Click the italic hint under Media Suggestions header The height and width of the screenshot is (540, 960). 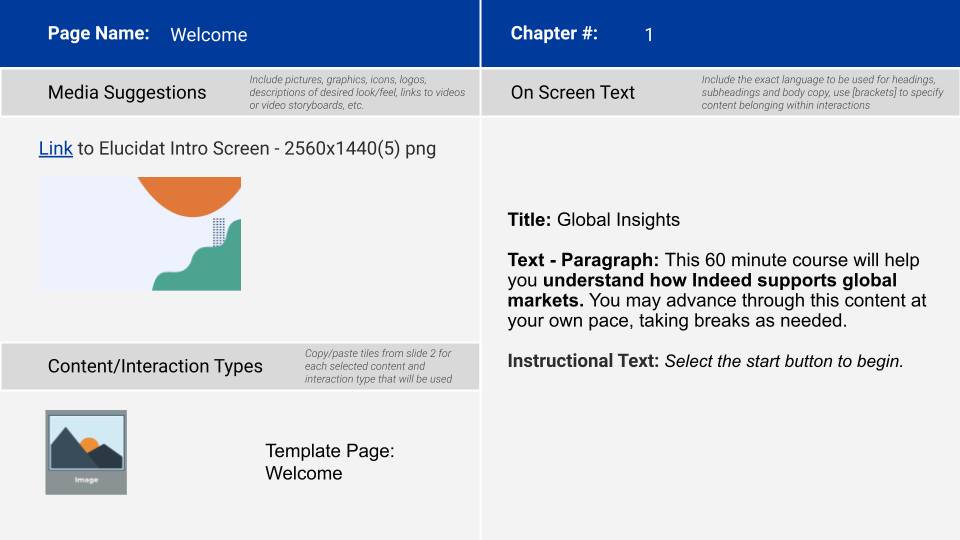pyautogui.click(x=357, y=92)
